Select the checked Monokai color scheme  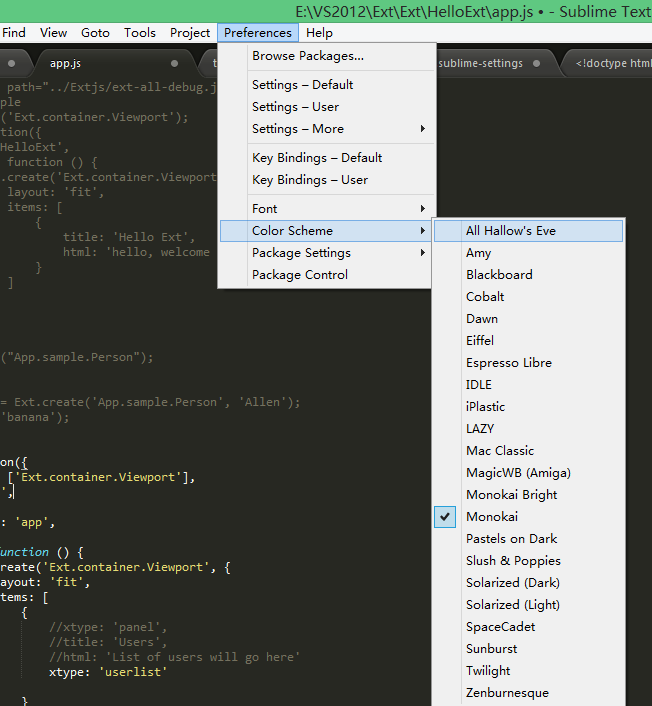point(492,517)
